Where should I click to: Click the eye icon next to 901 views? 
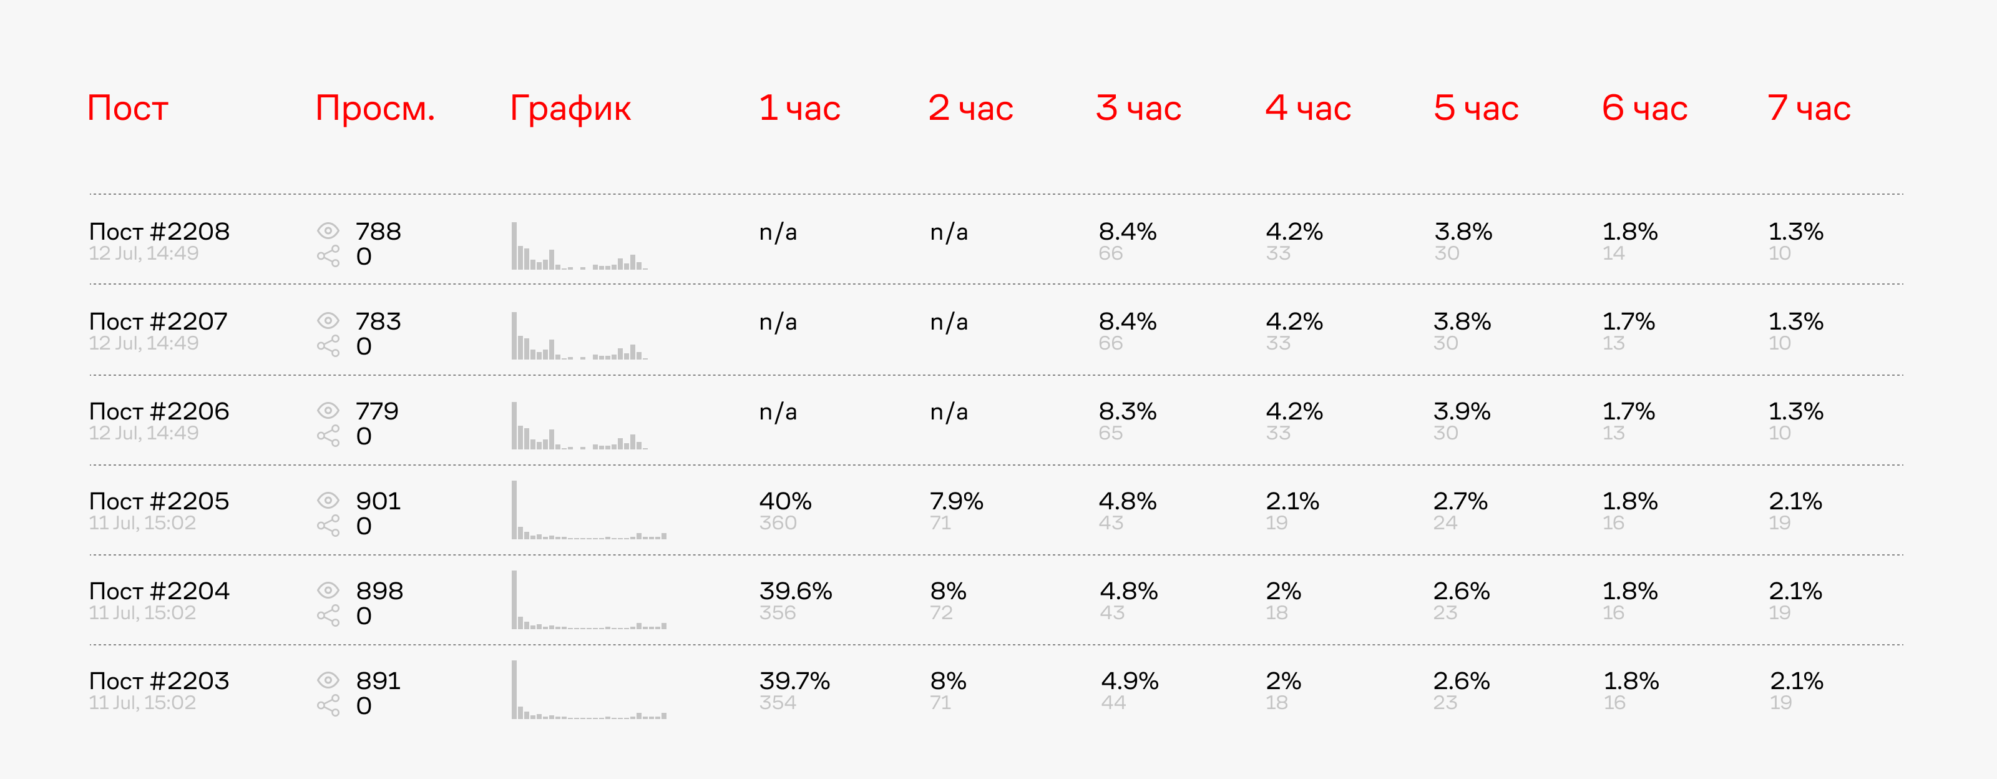[x=328, y=501]
